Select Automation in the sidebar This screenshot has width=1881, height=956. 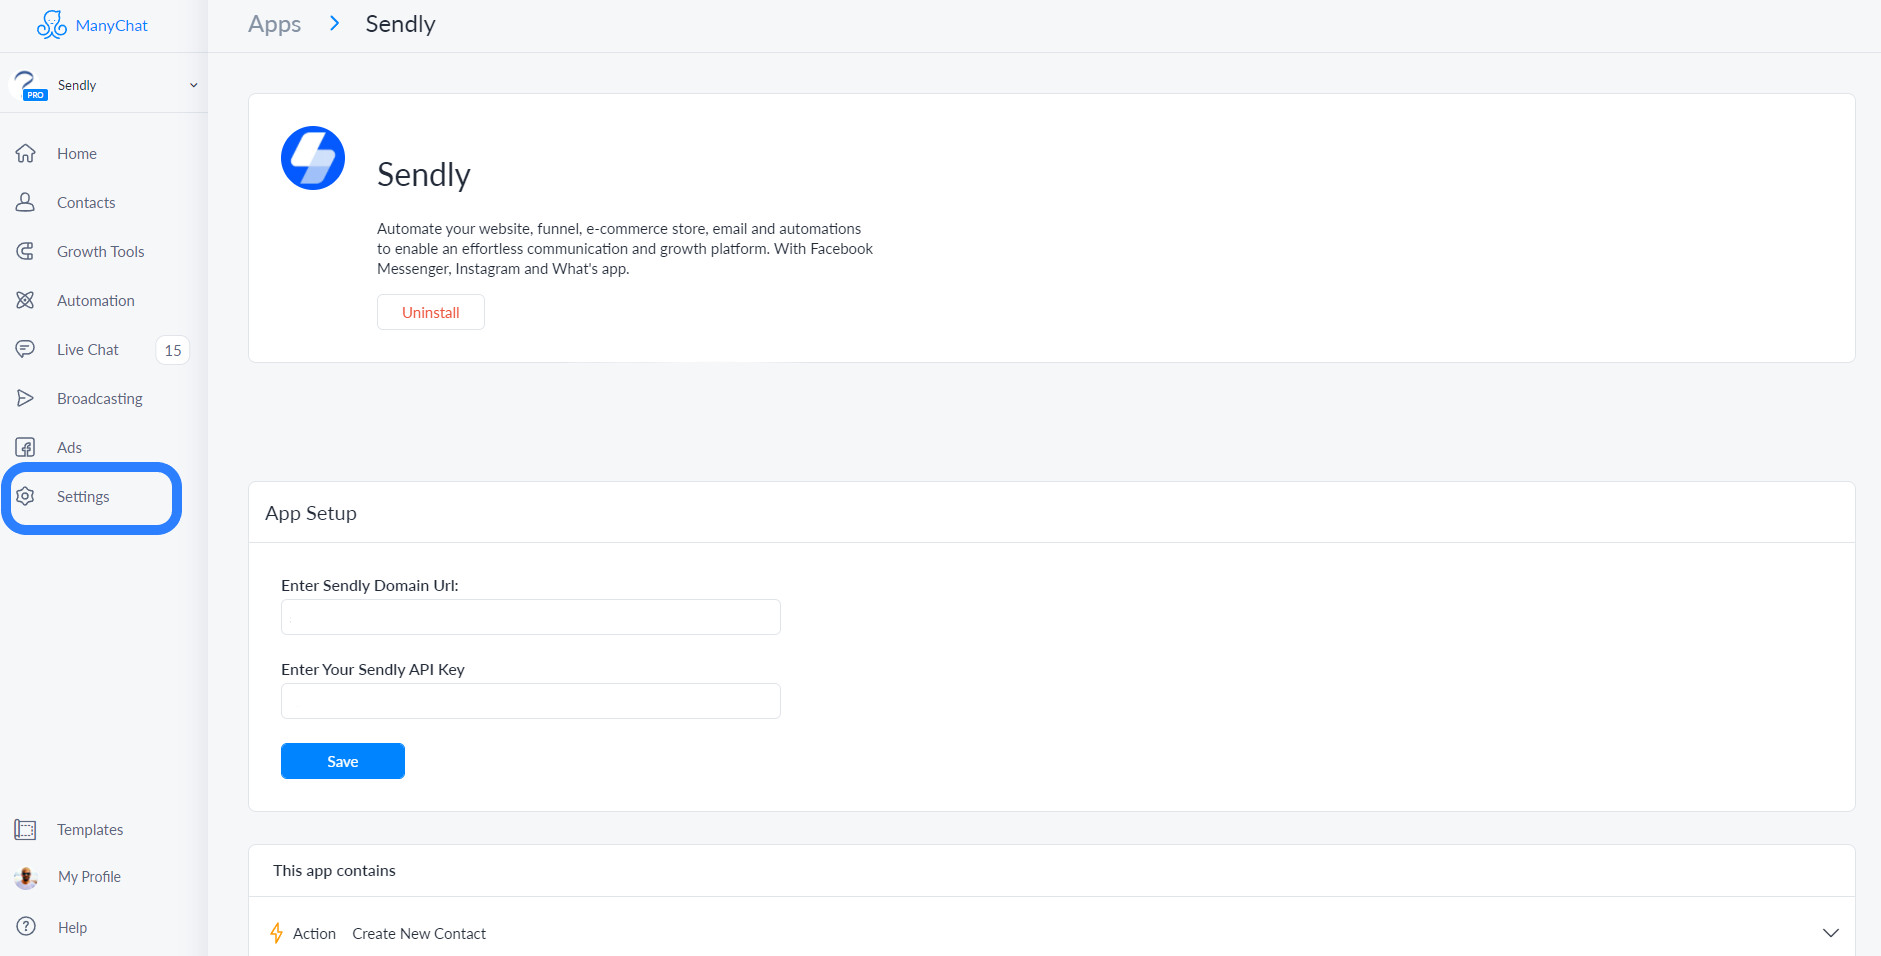point(96,300)
